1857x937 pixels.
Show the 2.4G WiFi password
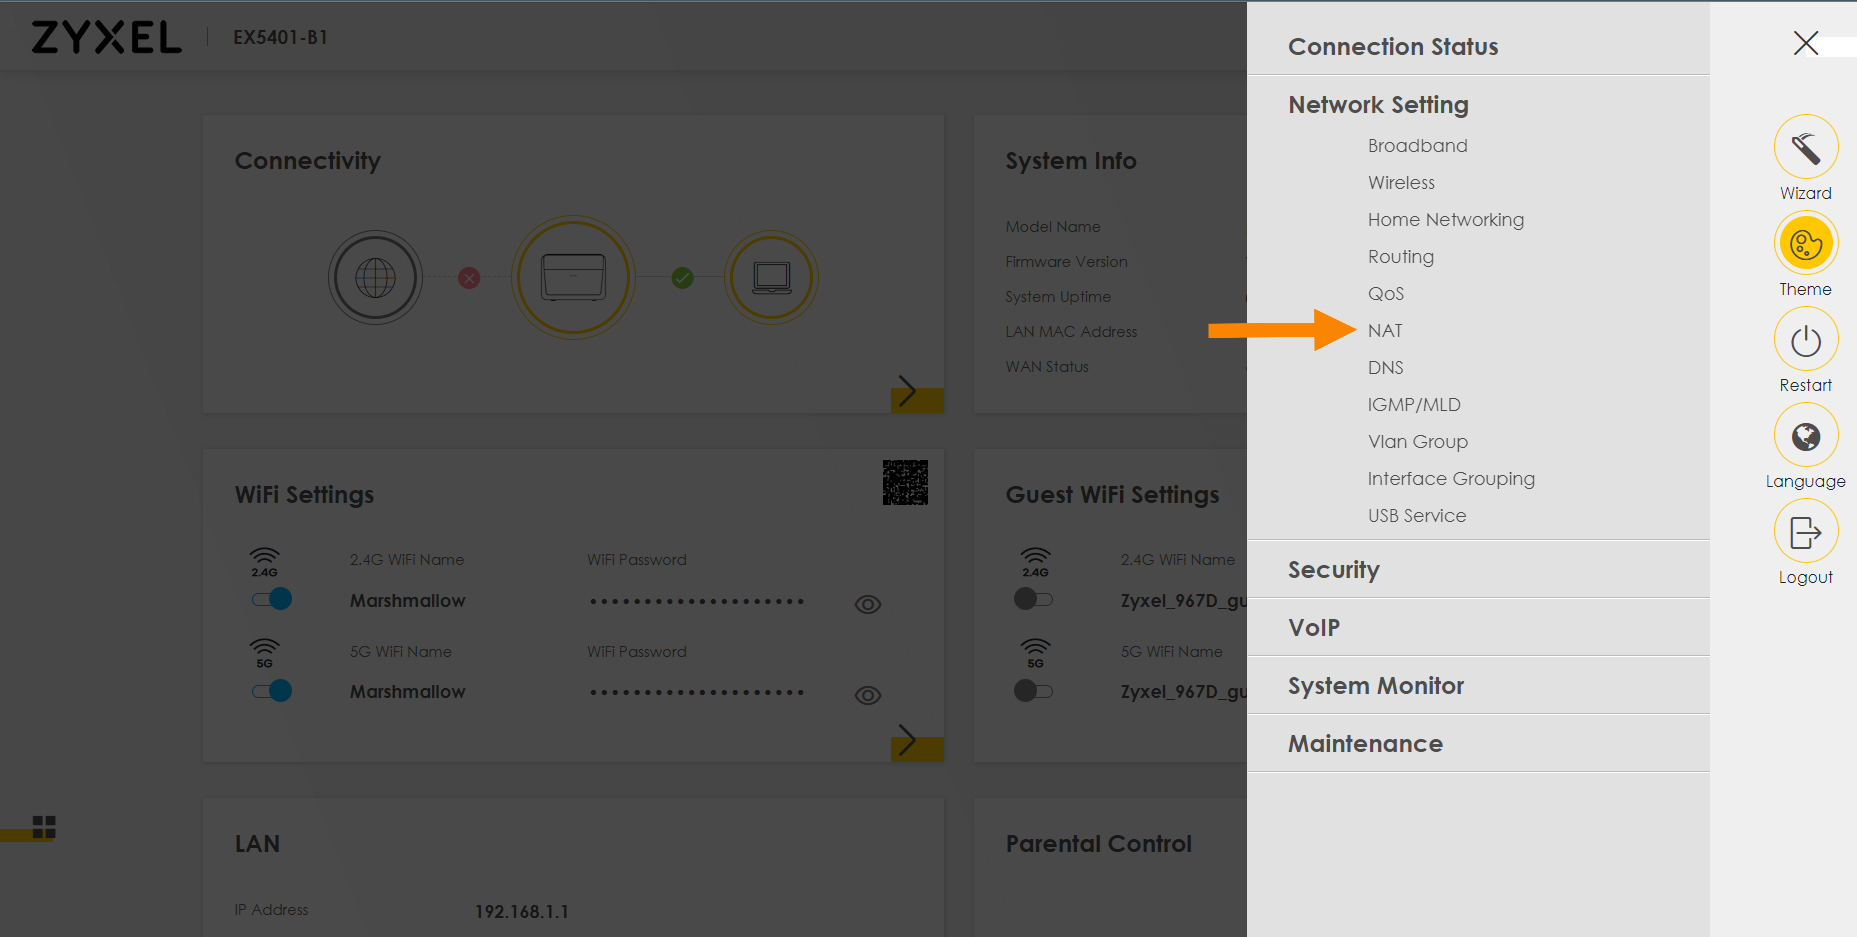(x=868, y=604)
